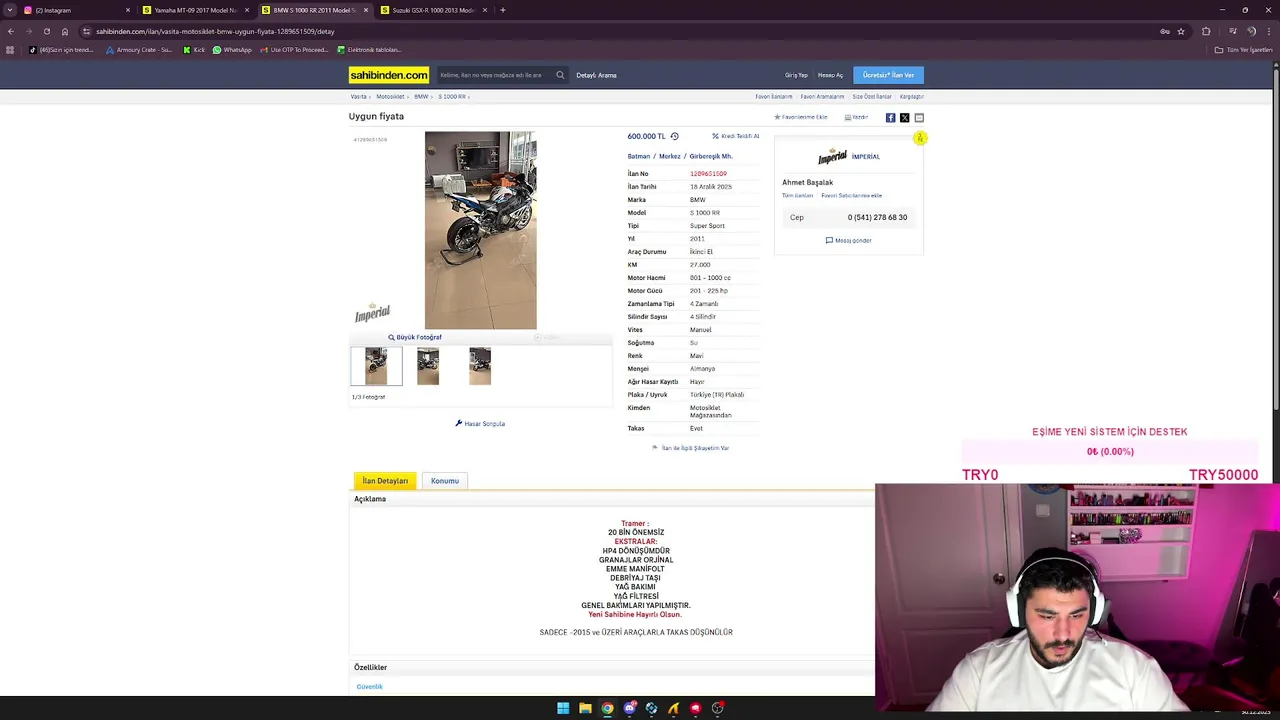Open Elektronik tablolar bookmark

pos(369,50)
